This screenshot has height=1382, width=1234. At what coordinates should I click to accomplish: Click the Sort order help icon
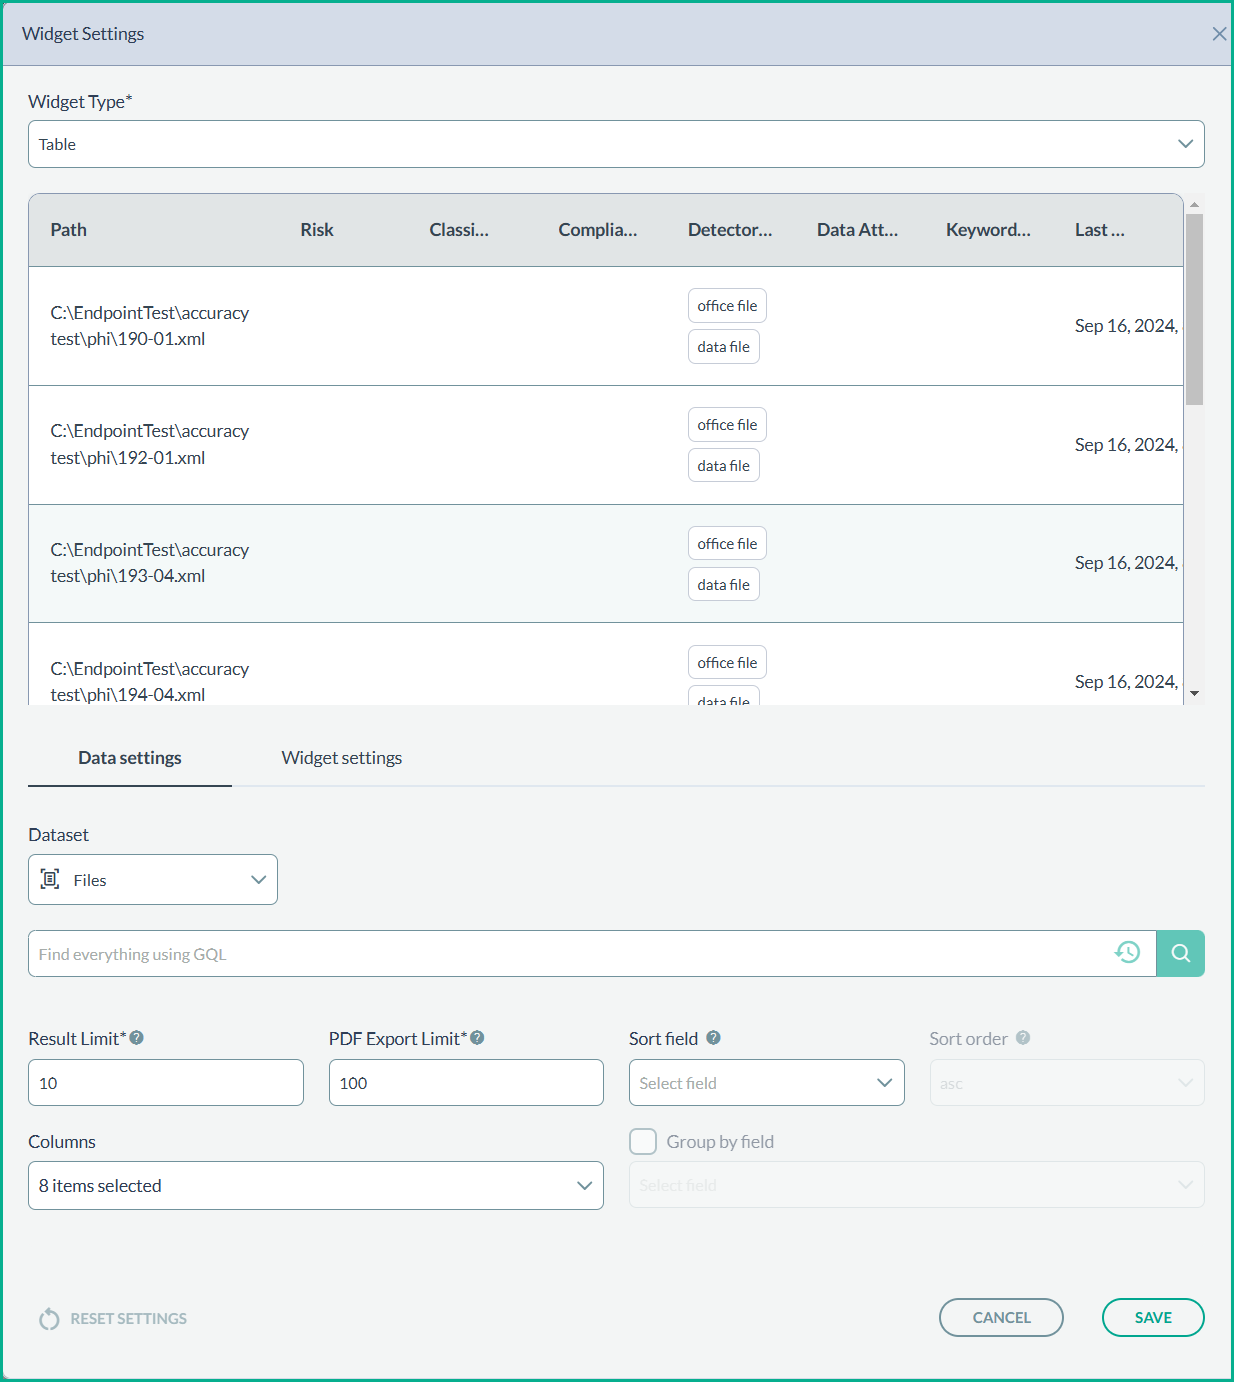(x=1023, y=1038)
